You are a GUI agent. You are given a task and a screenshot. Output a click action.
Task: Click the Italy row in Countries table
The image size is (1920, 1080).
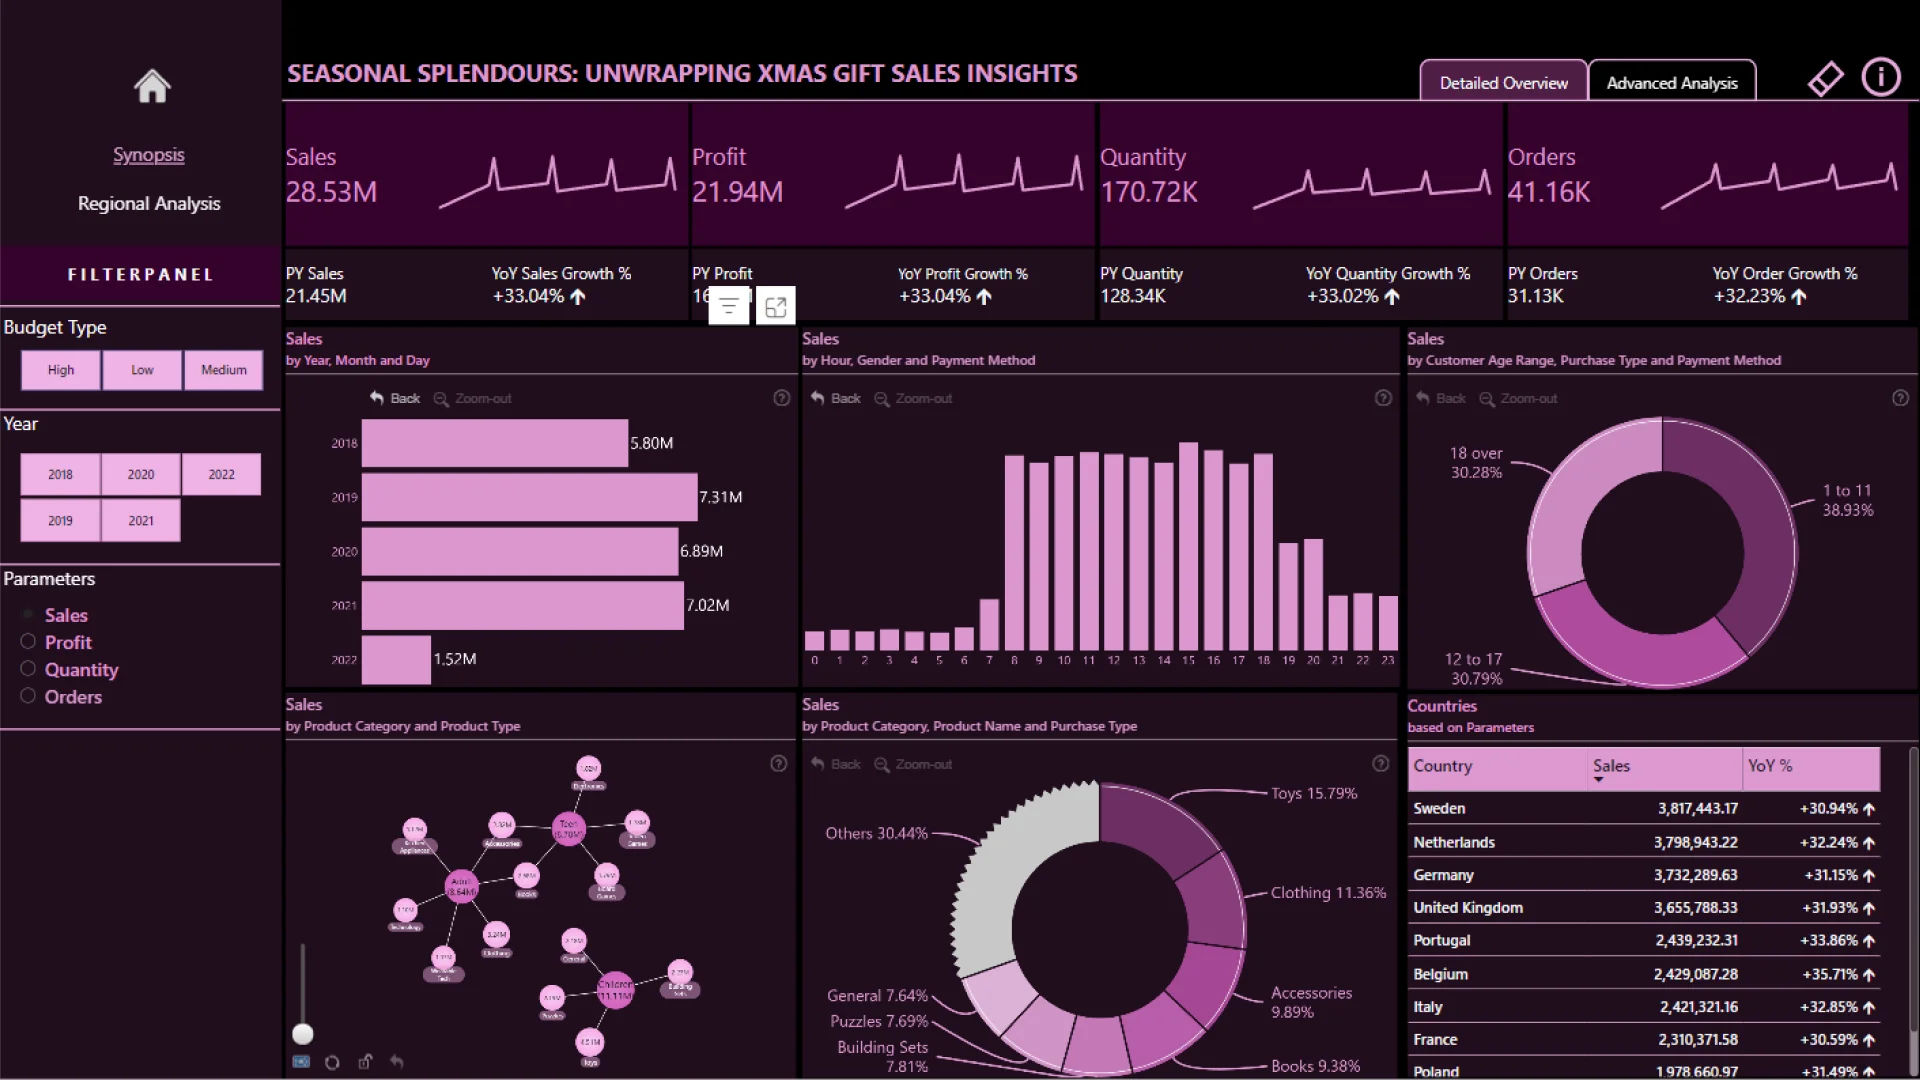1643,1007
